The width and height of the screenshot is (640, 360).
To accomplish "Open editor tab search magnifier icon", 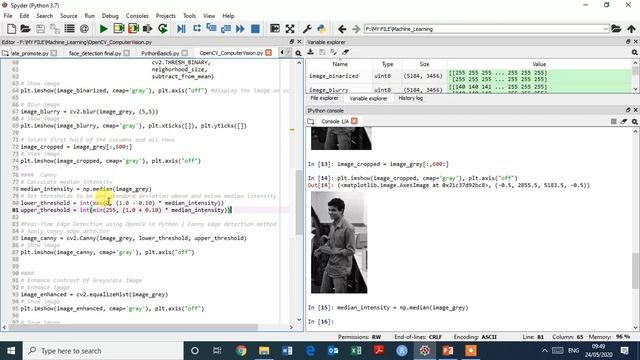I will tap(298, 53).
